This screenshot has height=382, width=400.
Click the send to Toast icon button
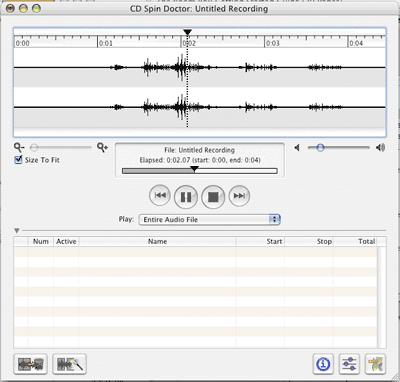click(375, 364)
